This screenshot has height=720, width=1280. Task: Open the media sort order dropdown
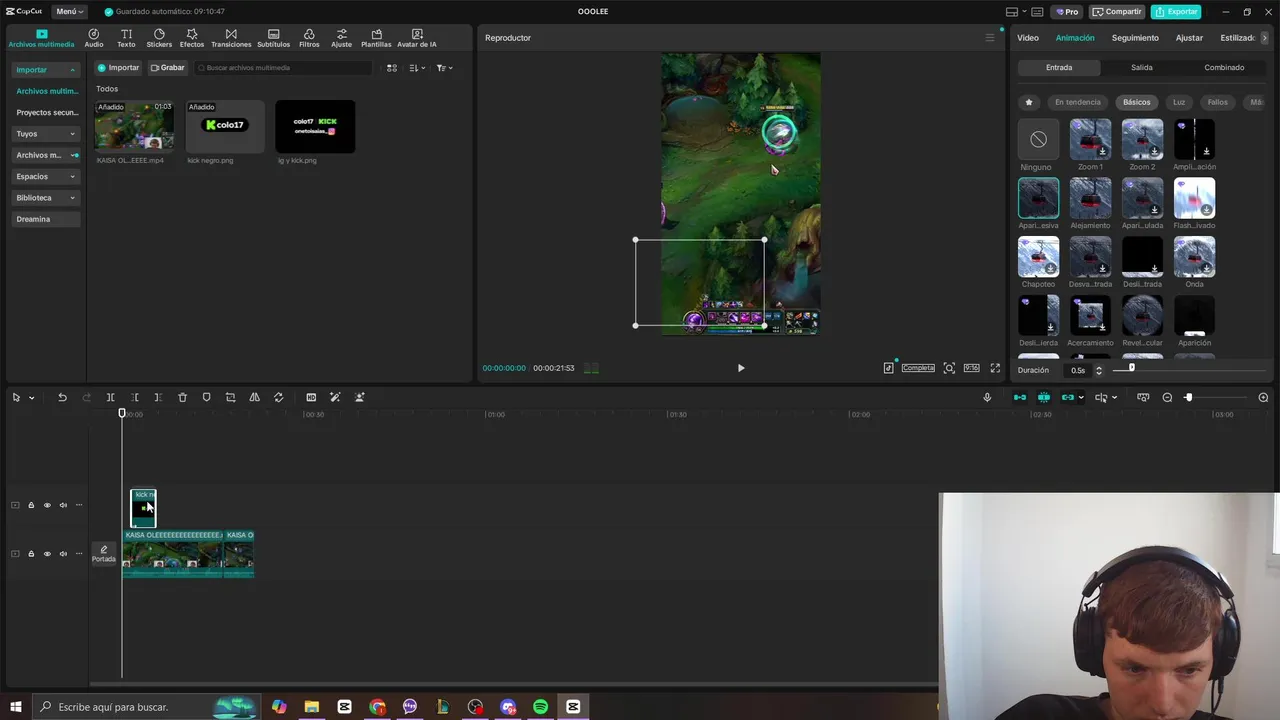(x=418, y=68)
